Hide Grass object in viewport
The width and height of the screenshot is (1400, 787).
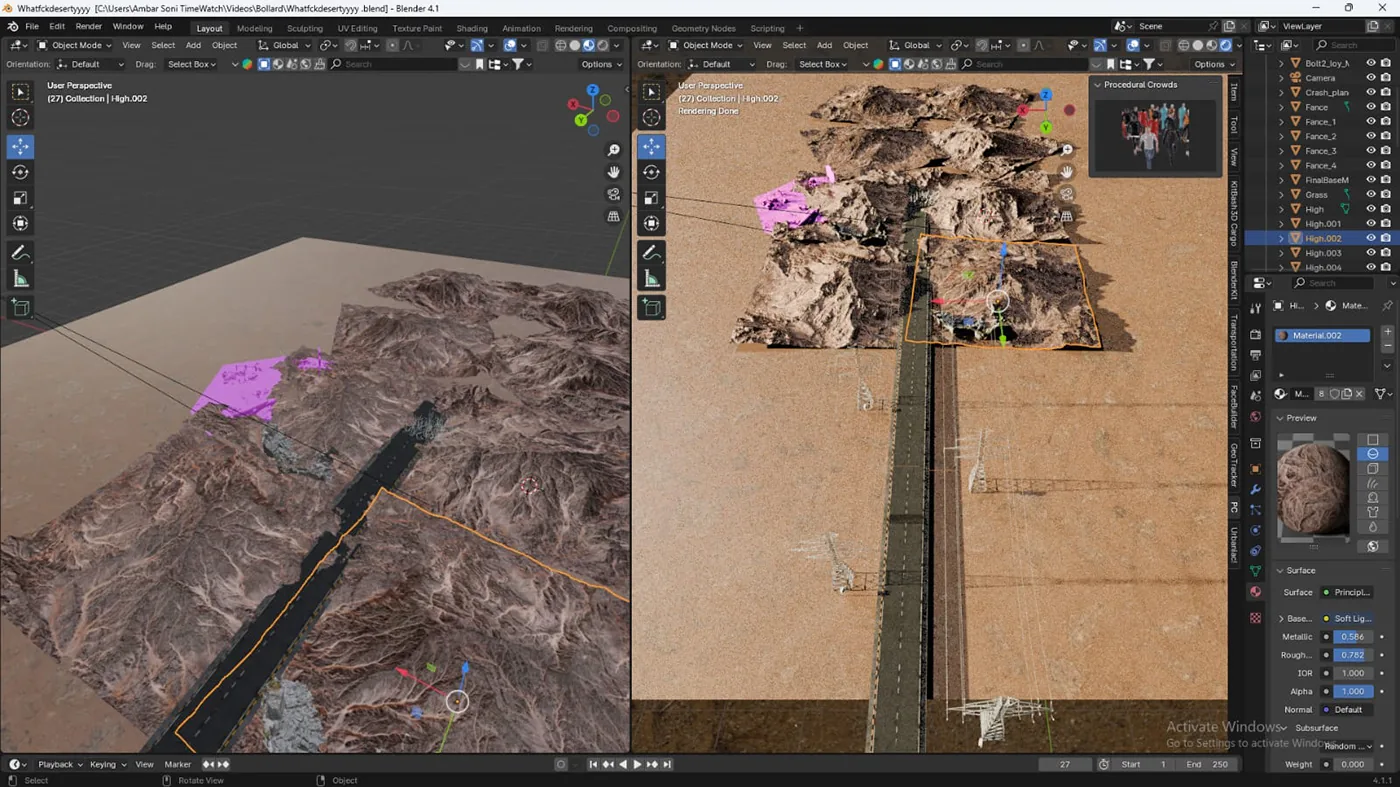click(x=1371, y=194)
